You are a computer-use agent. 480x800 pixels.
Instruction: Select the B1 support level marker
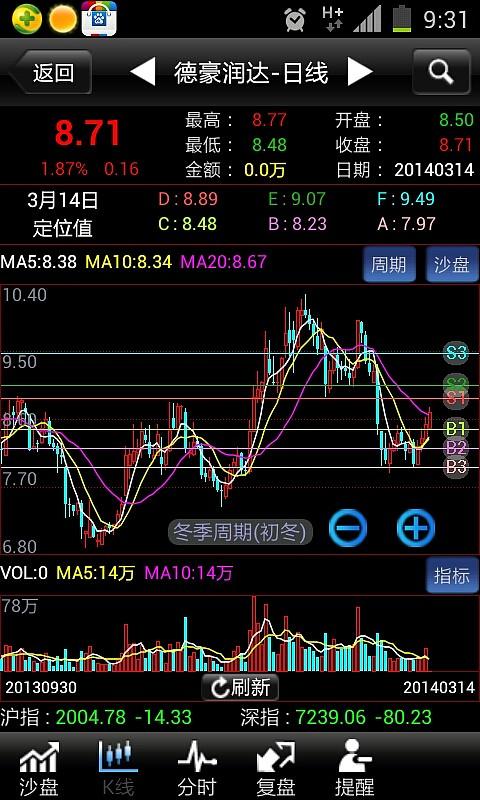[456, 429]
